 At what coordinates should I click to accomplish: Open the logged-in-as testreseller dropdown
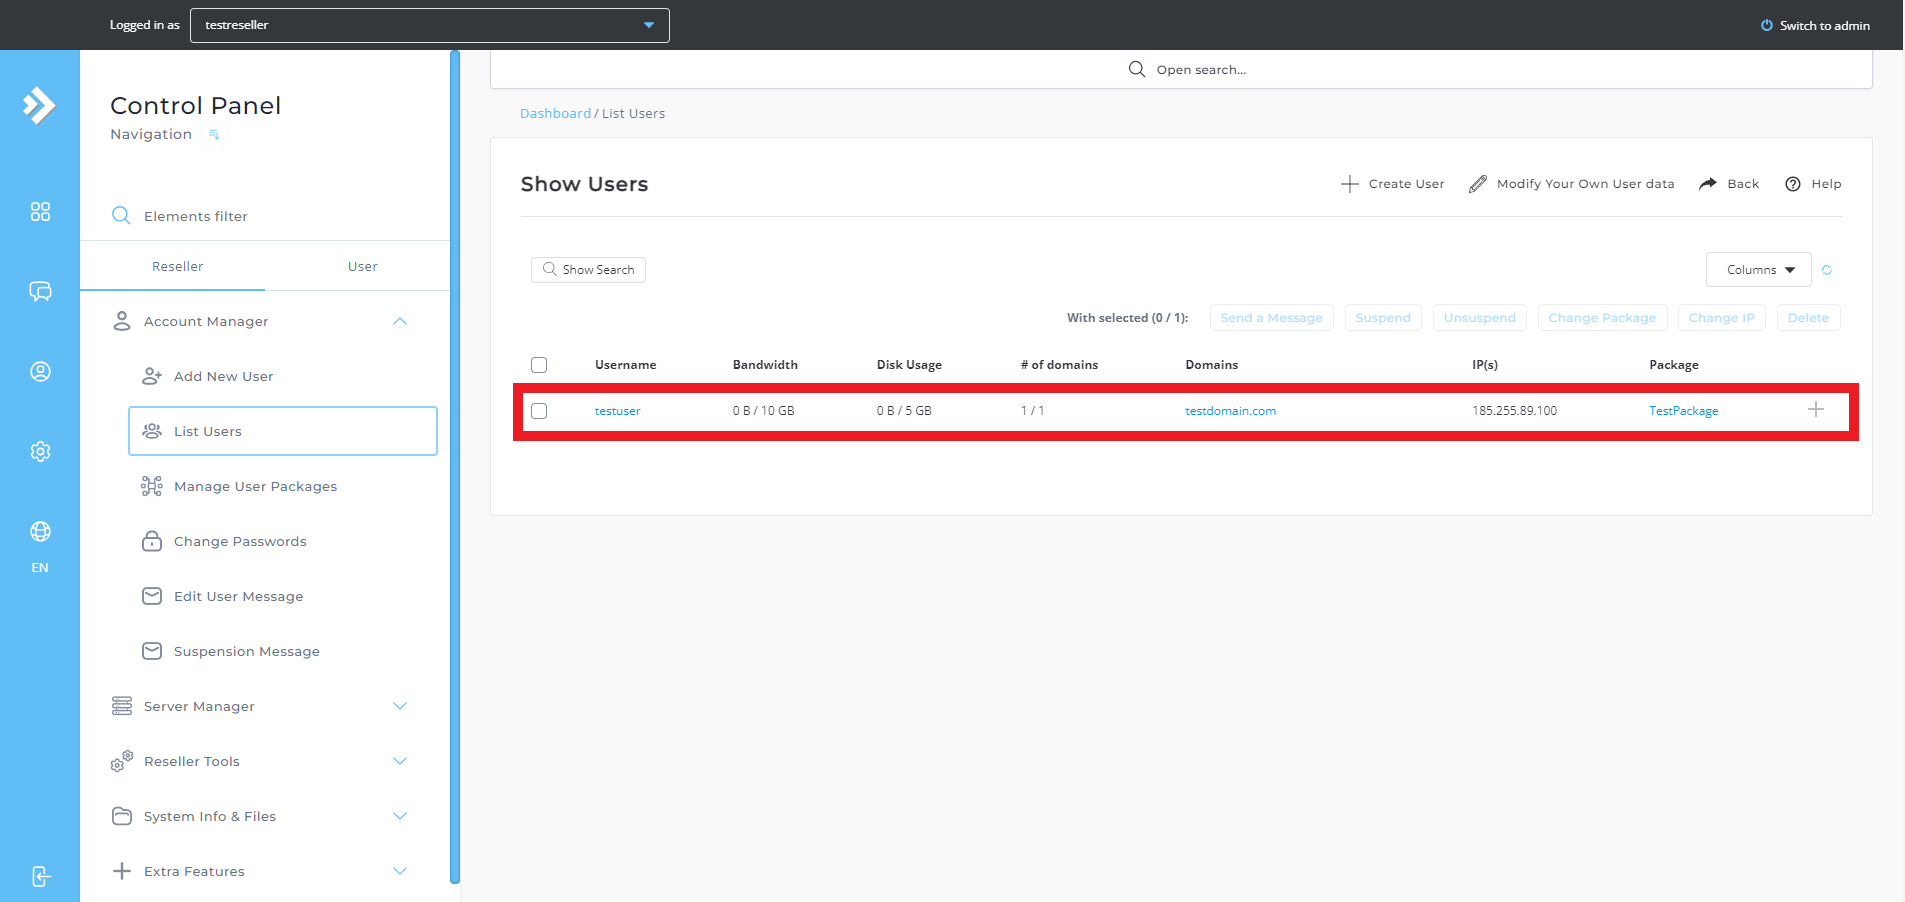coord(429,25)
